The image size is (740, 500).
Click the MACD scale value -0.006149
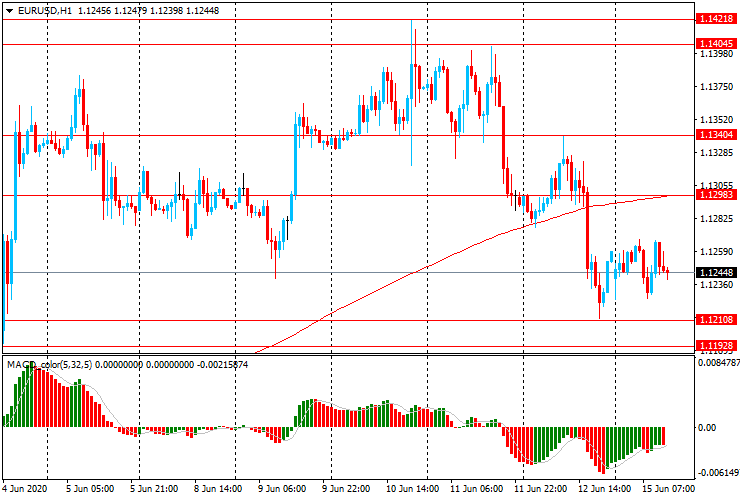pyautogui.click(x=717, y=473)
